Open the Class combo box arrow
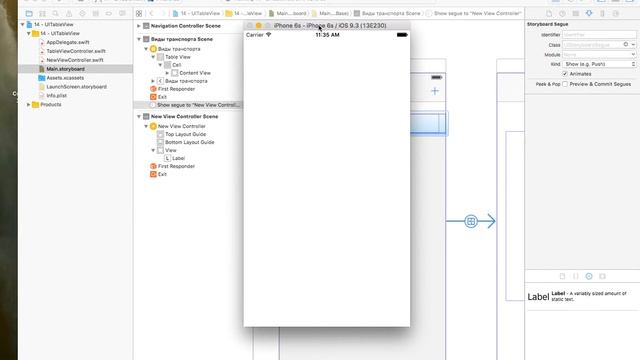 coord(633,44)
